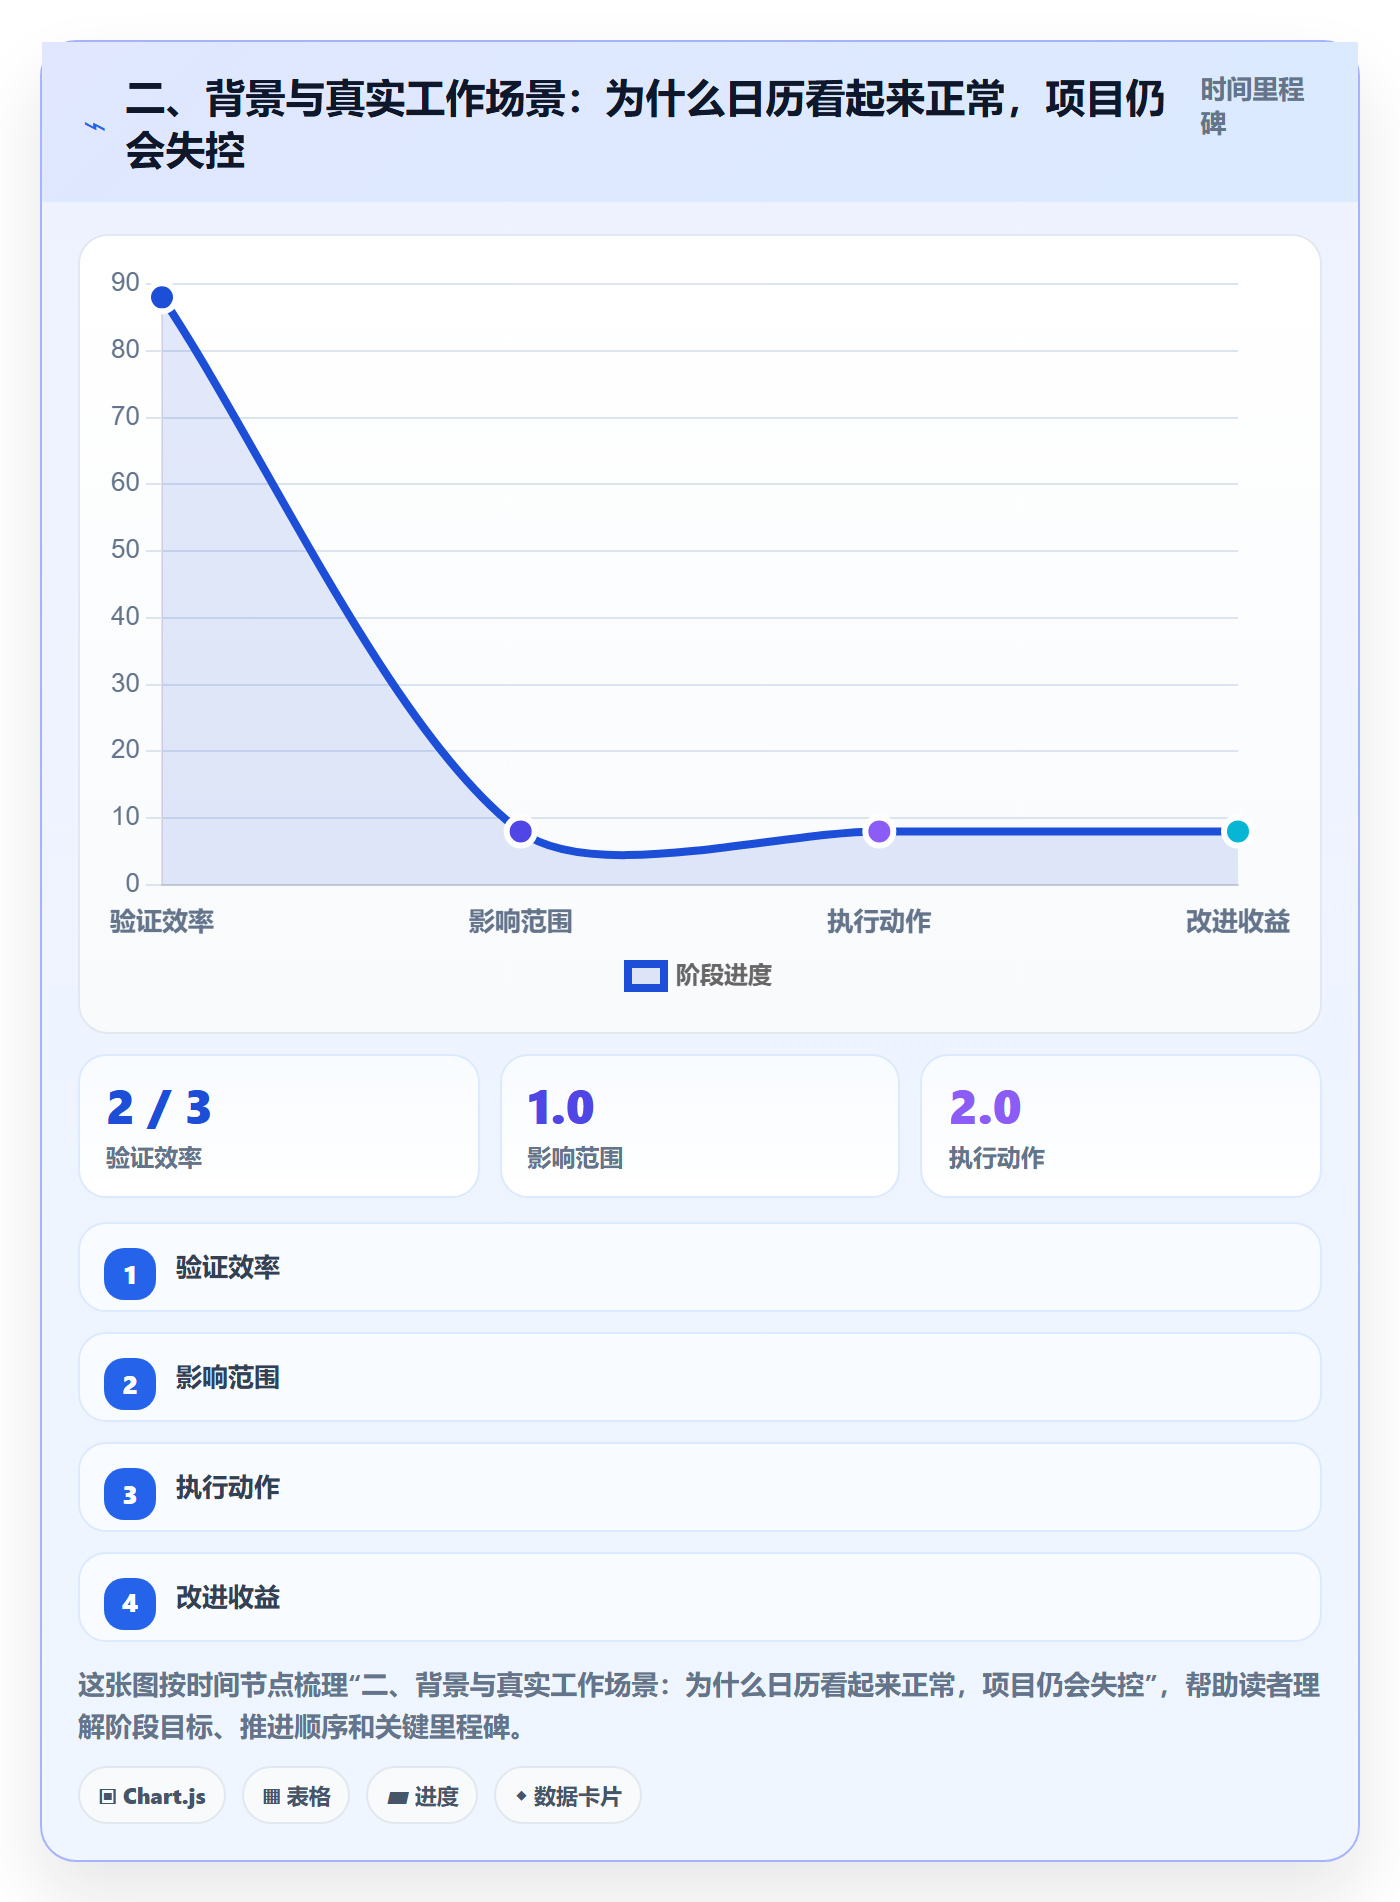Click the 改进收益 x-axis label
The width and height of the screenshot is (1400, 1902).
(1237, 921)
